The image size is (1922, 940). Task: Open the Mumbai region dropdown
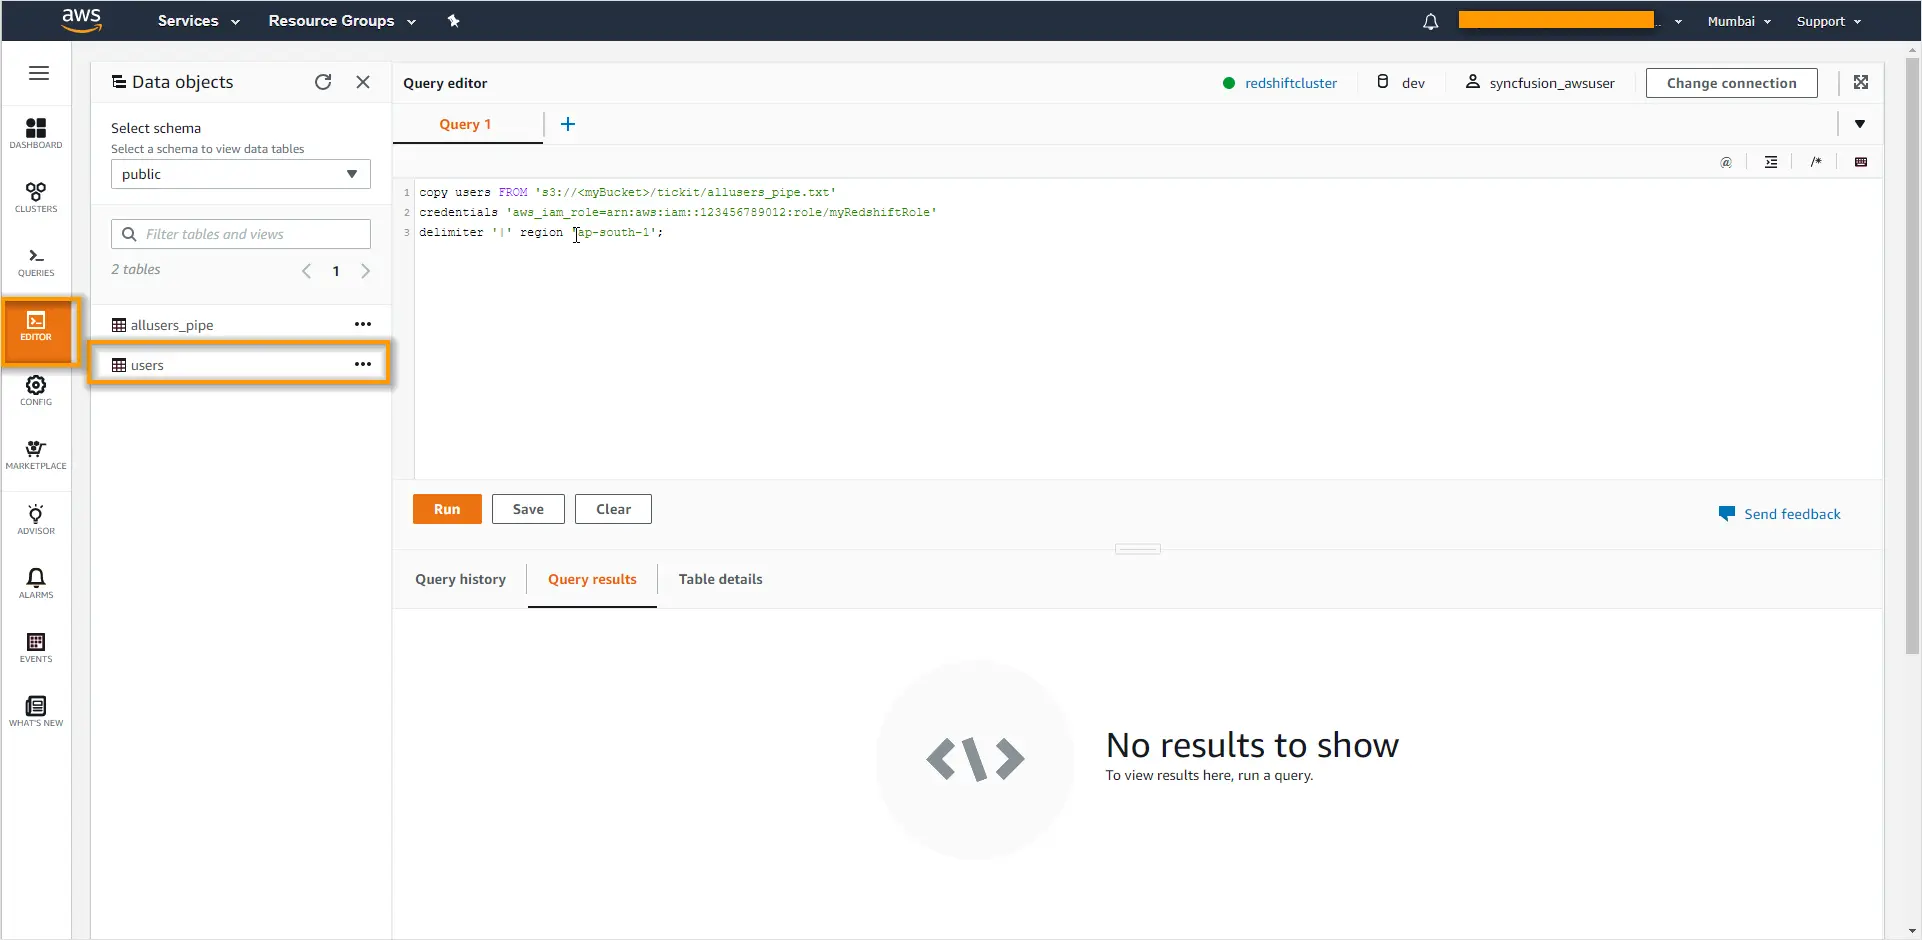point(1738,21)
